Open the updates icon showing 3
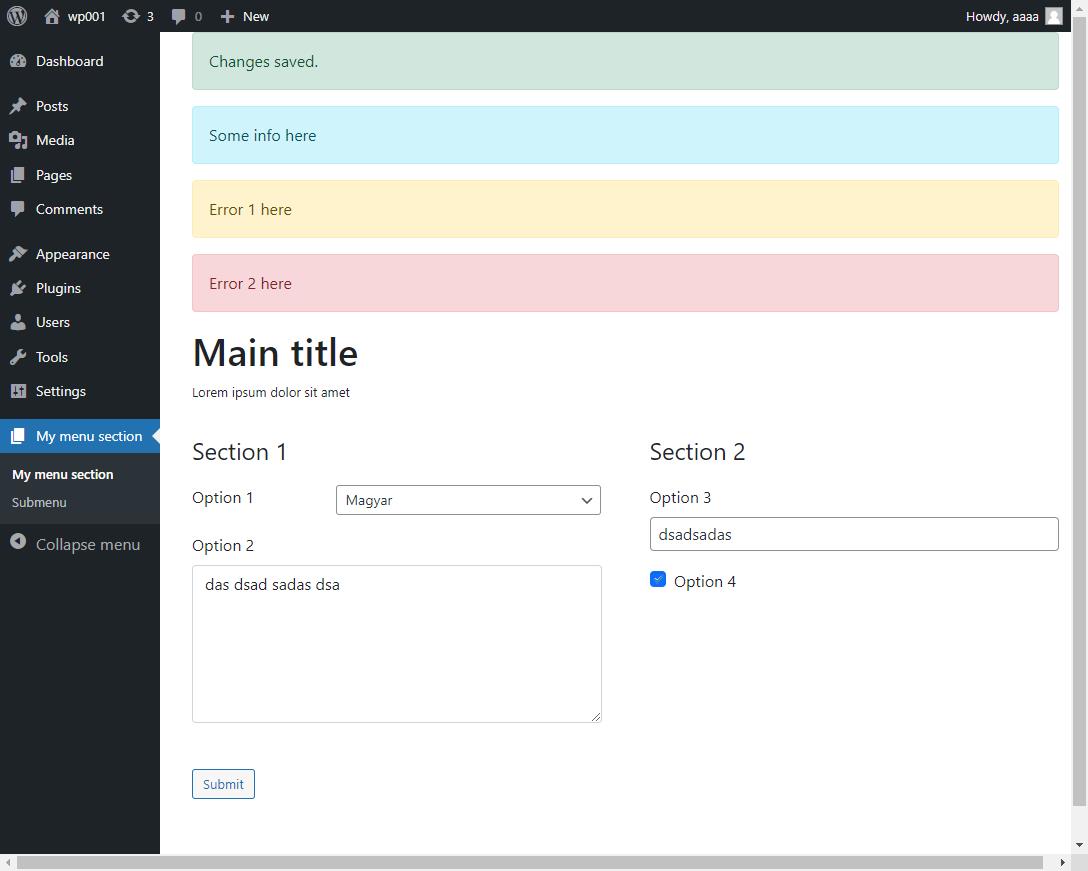 point(130,16)
